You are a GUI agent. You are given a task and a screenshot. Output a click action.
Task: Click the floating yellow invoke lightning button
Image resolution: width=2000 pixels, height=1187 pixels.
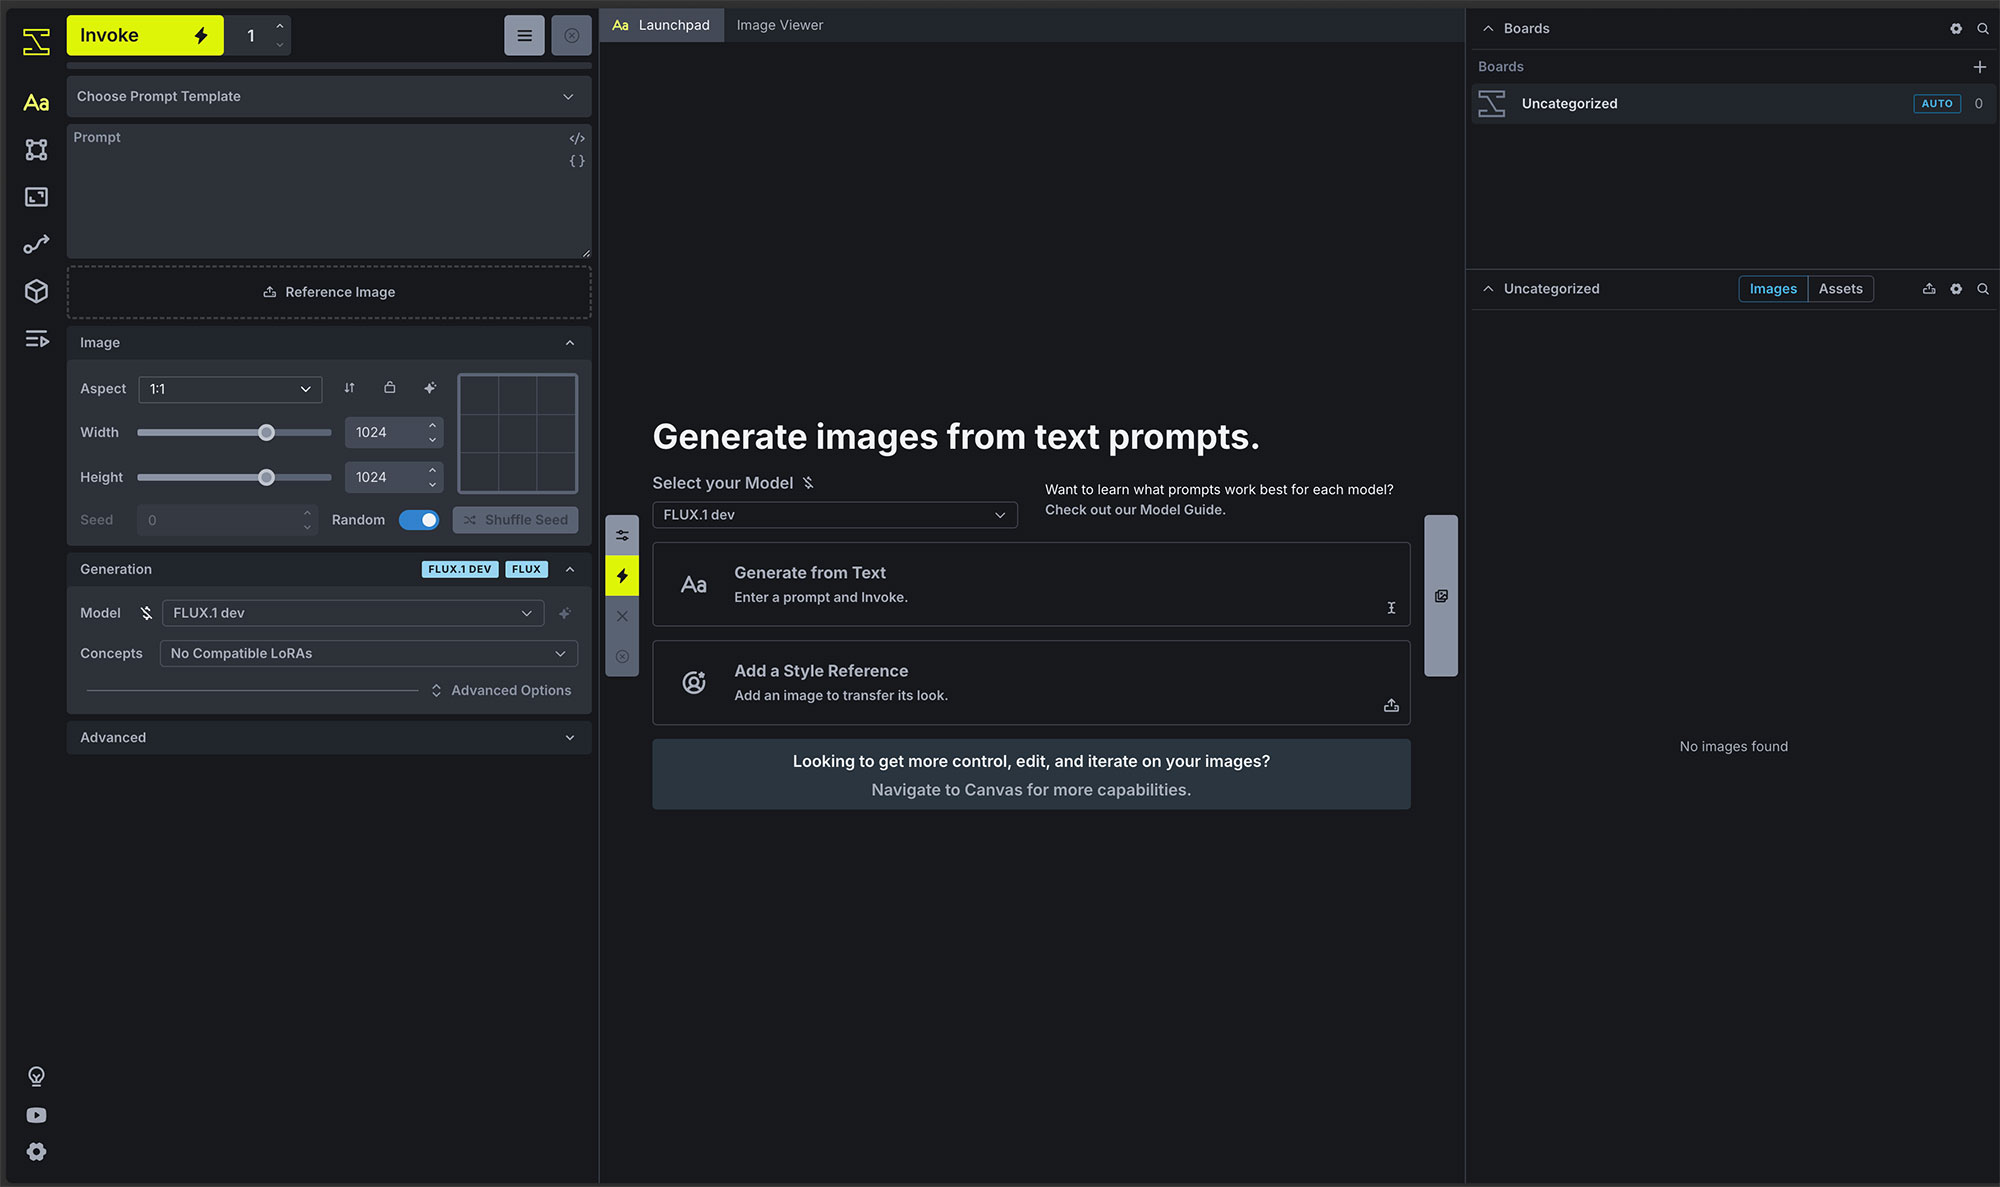(622, 576)
